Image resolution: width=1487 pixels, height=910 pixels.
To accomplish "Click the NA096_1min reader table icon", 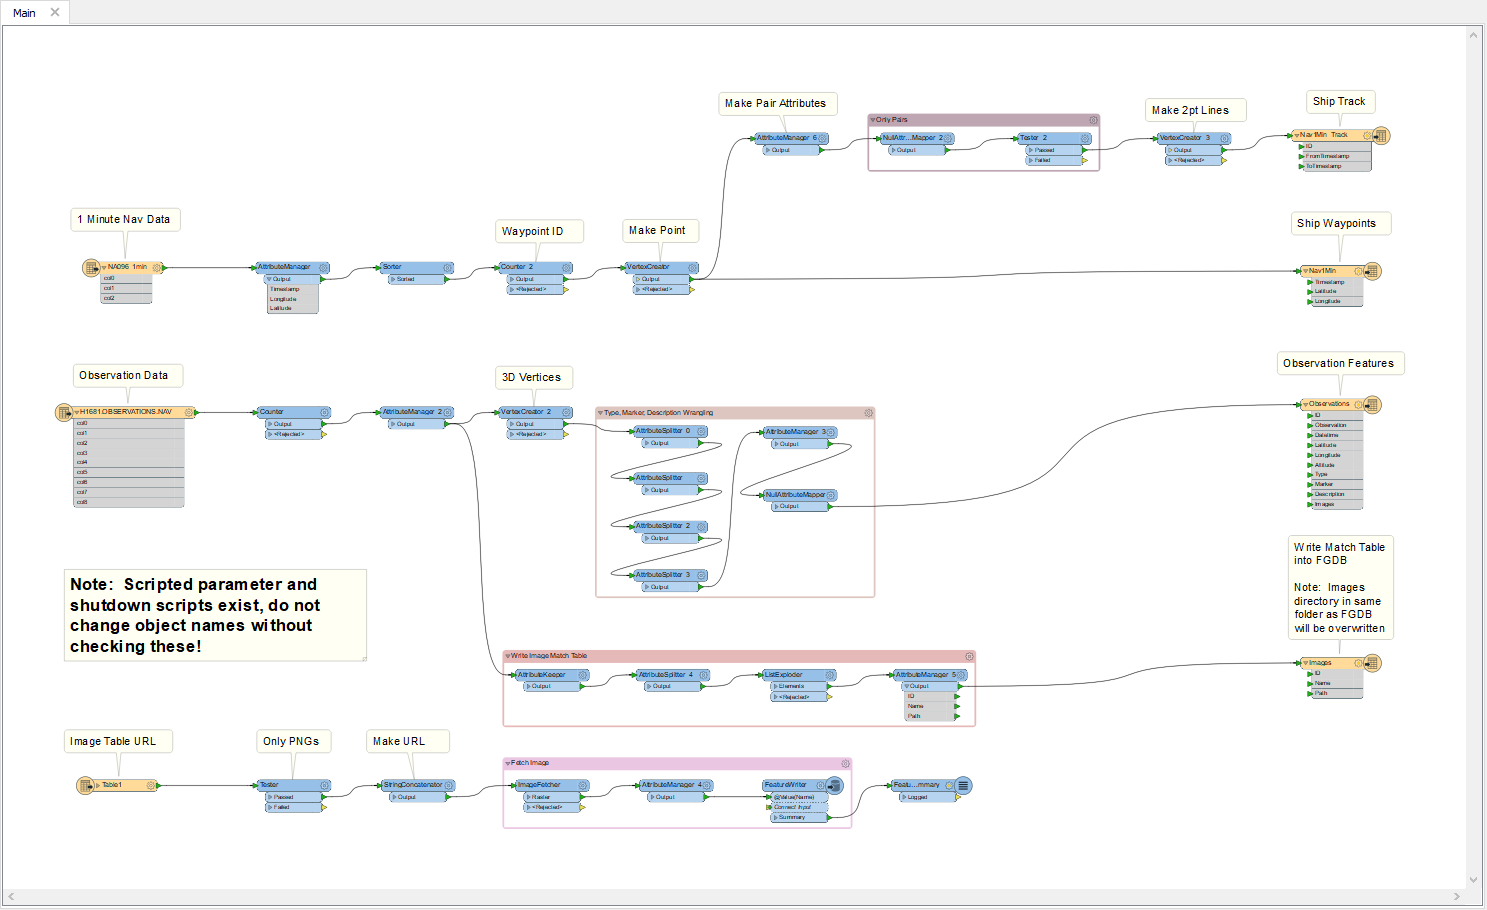I will pos(91,268).
